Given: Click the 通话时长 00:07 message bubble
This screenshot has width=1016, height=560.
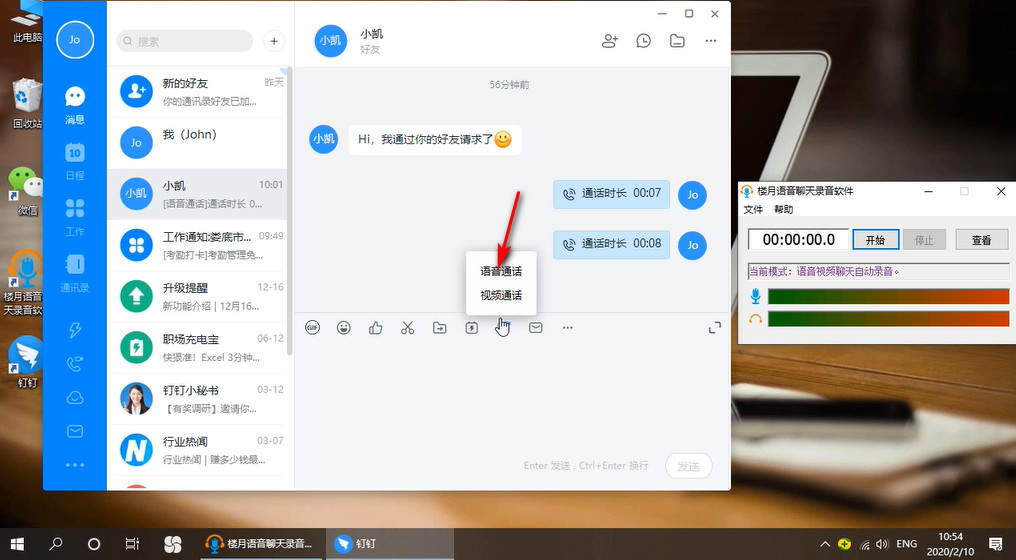Looking at the screenshot, I should [x=611, y=194].
